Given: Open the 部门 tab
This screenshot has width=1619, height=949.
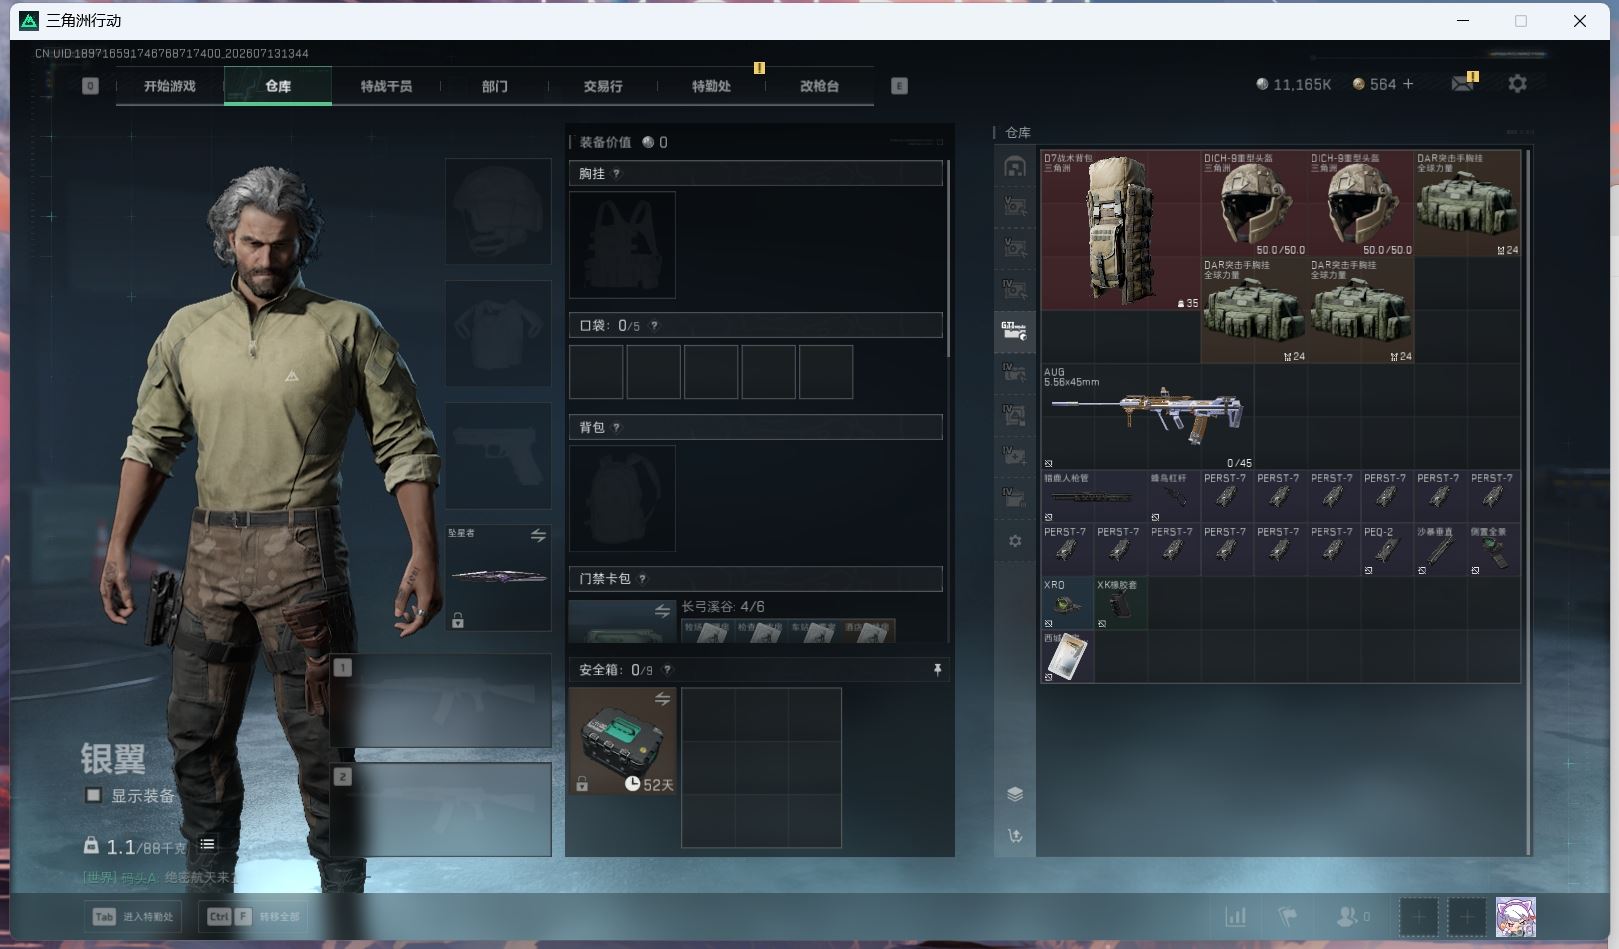Looking at the screenshot, I should tap(494, 86).
